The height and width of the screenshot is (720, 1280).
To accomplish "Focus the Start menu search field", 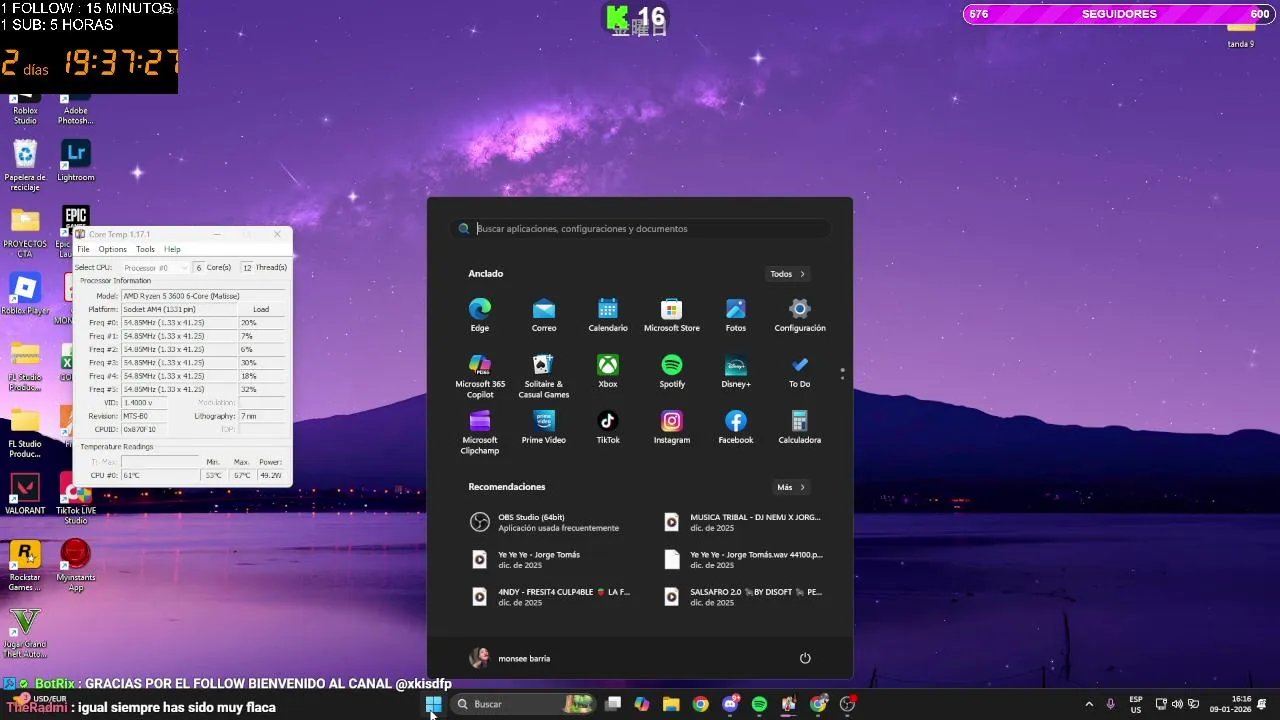I will 640,229.
